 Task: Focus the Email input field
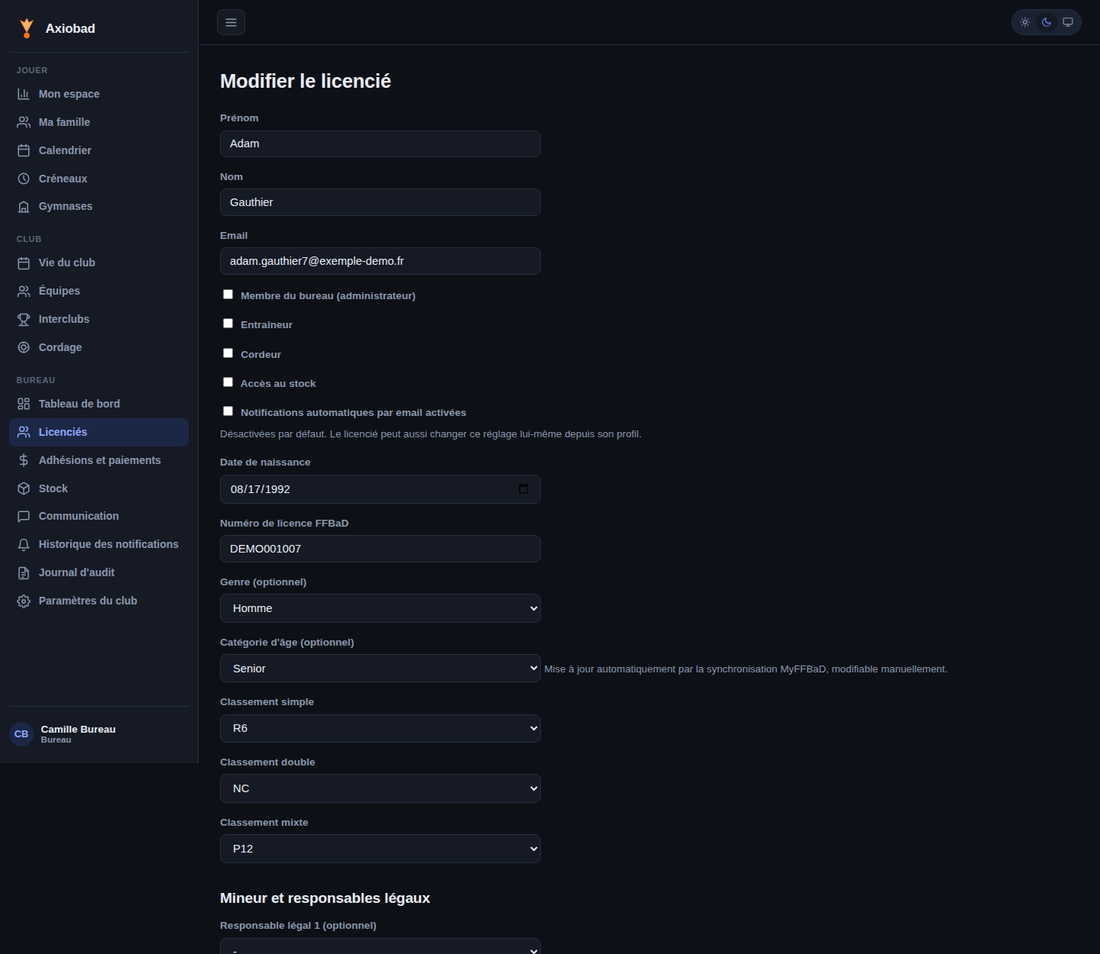pyautogui.click(x=380, y=261)
